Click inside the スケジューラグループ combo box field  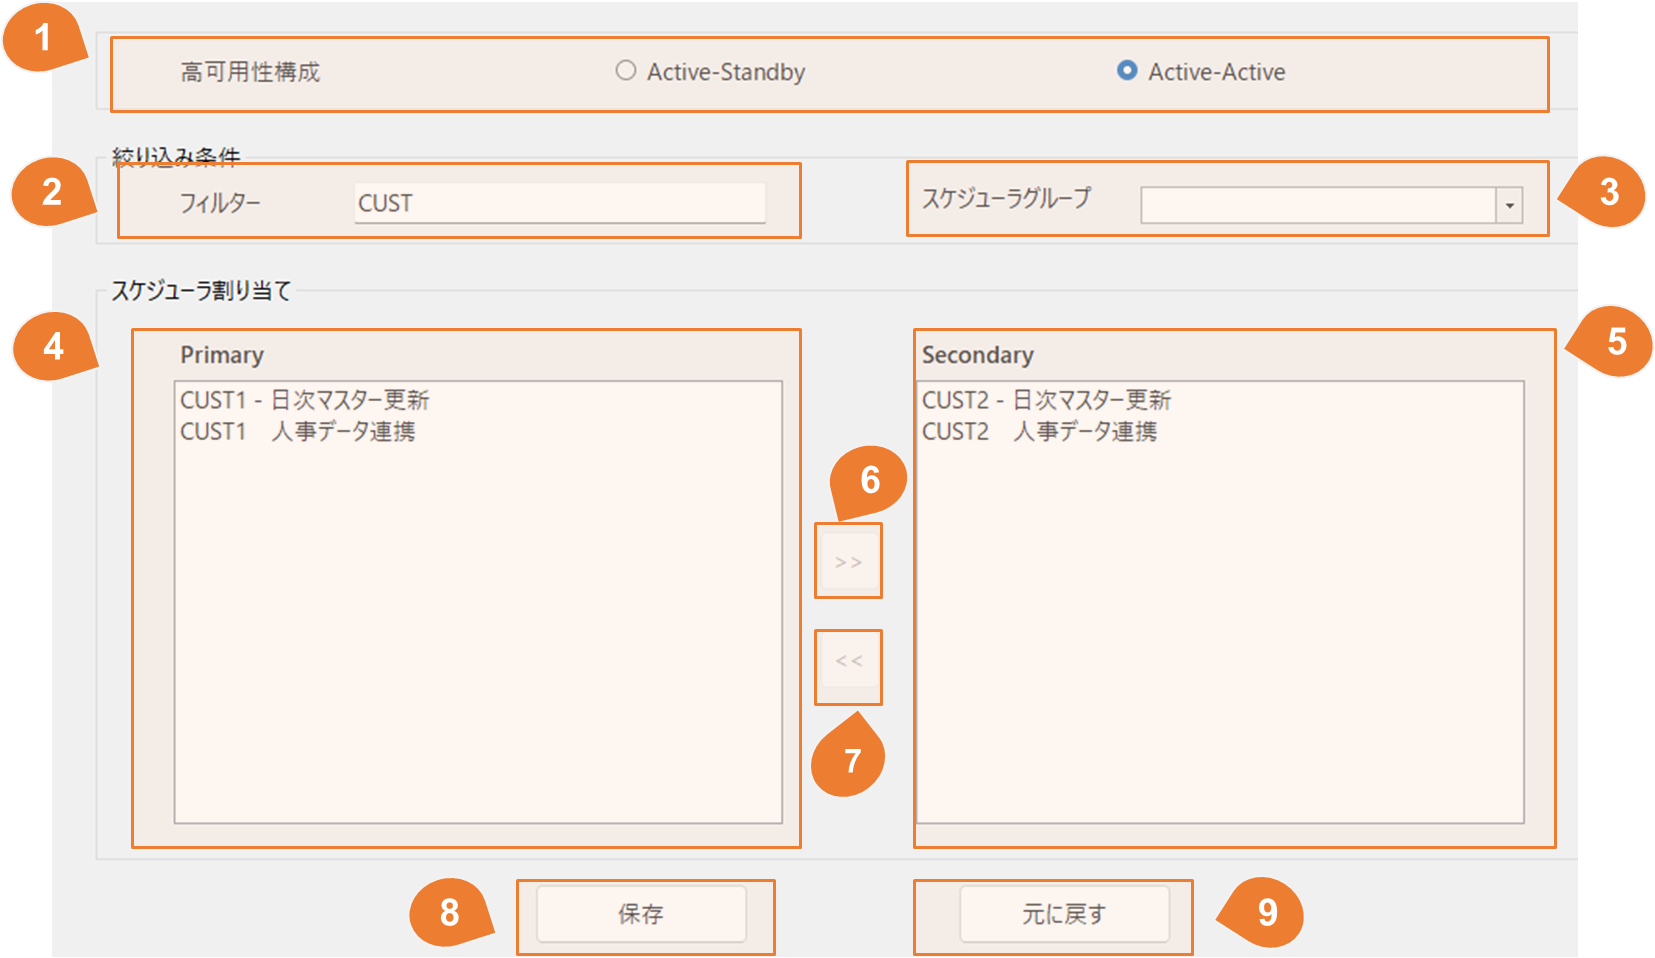pos(1318,206)
